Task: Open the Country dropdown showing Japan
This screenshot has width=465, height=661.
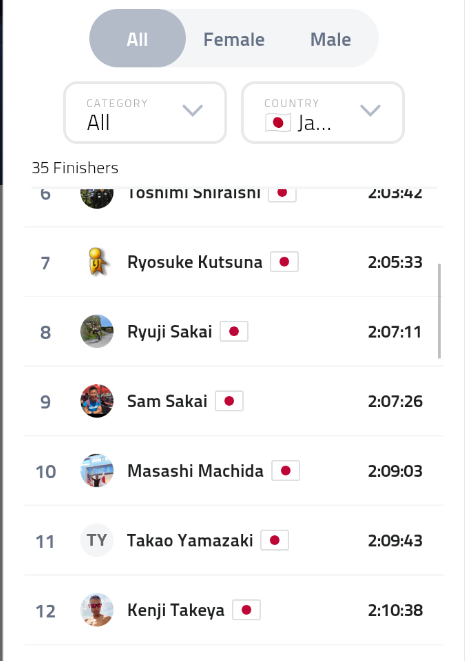Action: pyautogui.click(x=323, y=113)
